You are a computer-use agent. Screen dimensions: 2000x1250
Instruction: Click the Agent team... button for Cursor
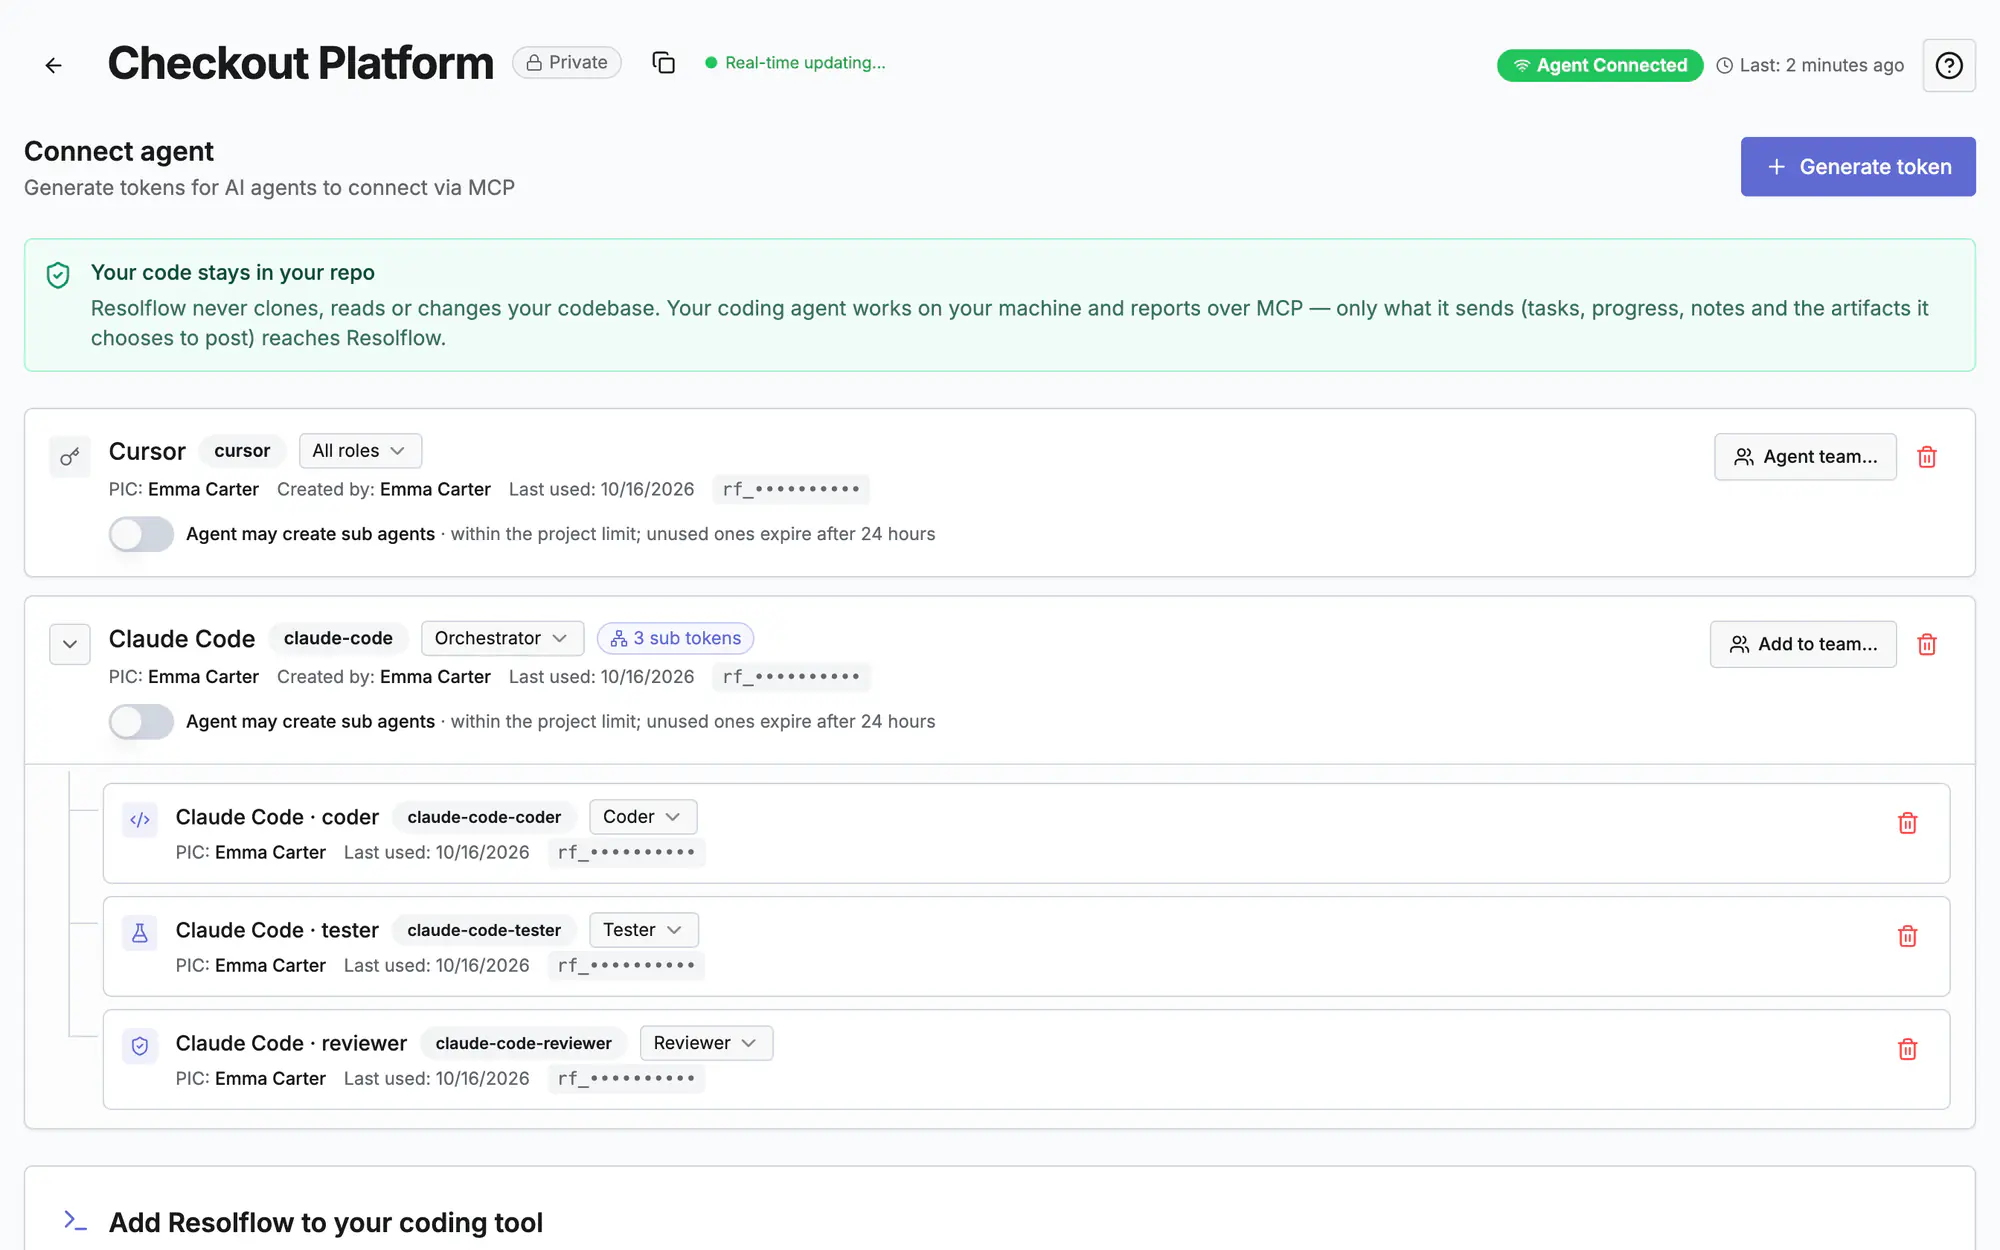pyautogui.click(x=1805, y=457)
